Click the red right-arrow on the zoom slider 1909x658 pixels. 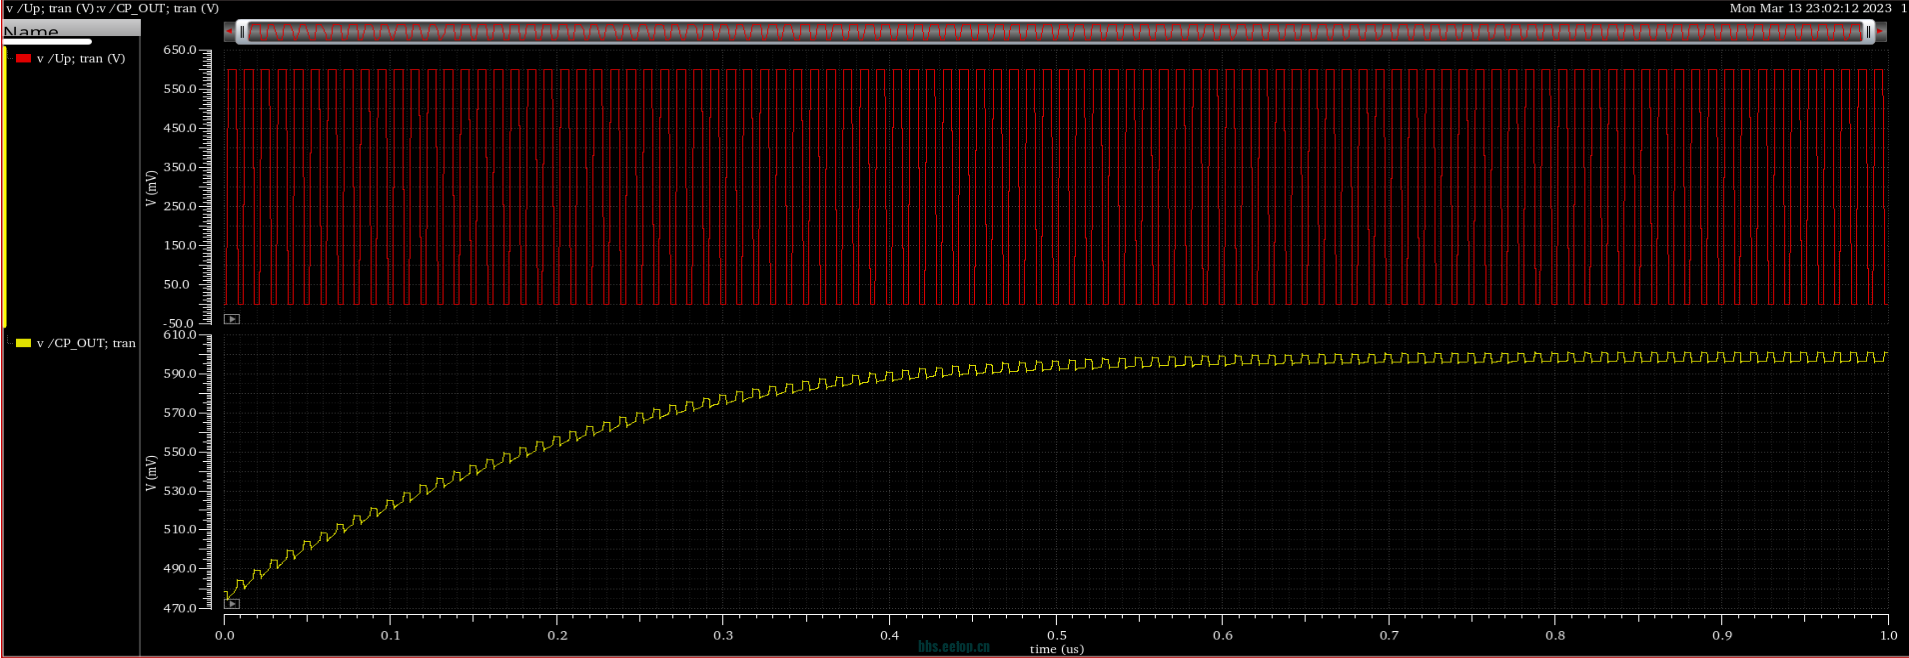click(1881, 31)
